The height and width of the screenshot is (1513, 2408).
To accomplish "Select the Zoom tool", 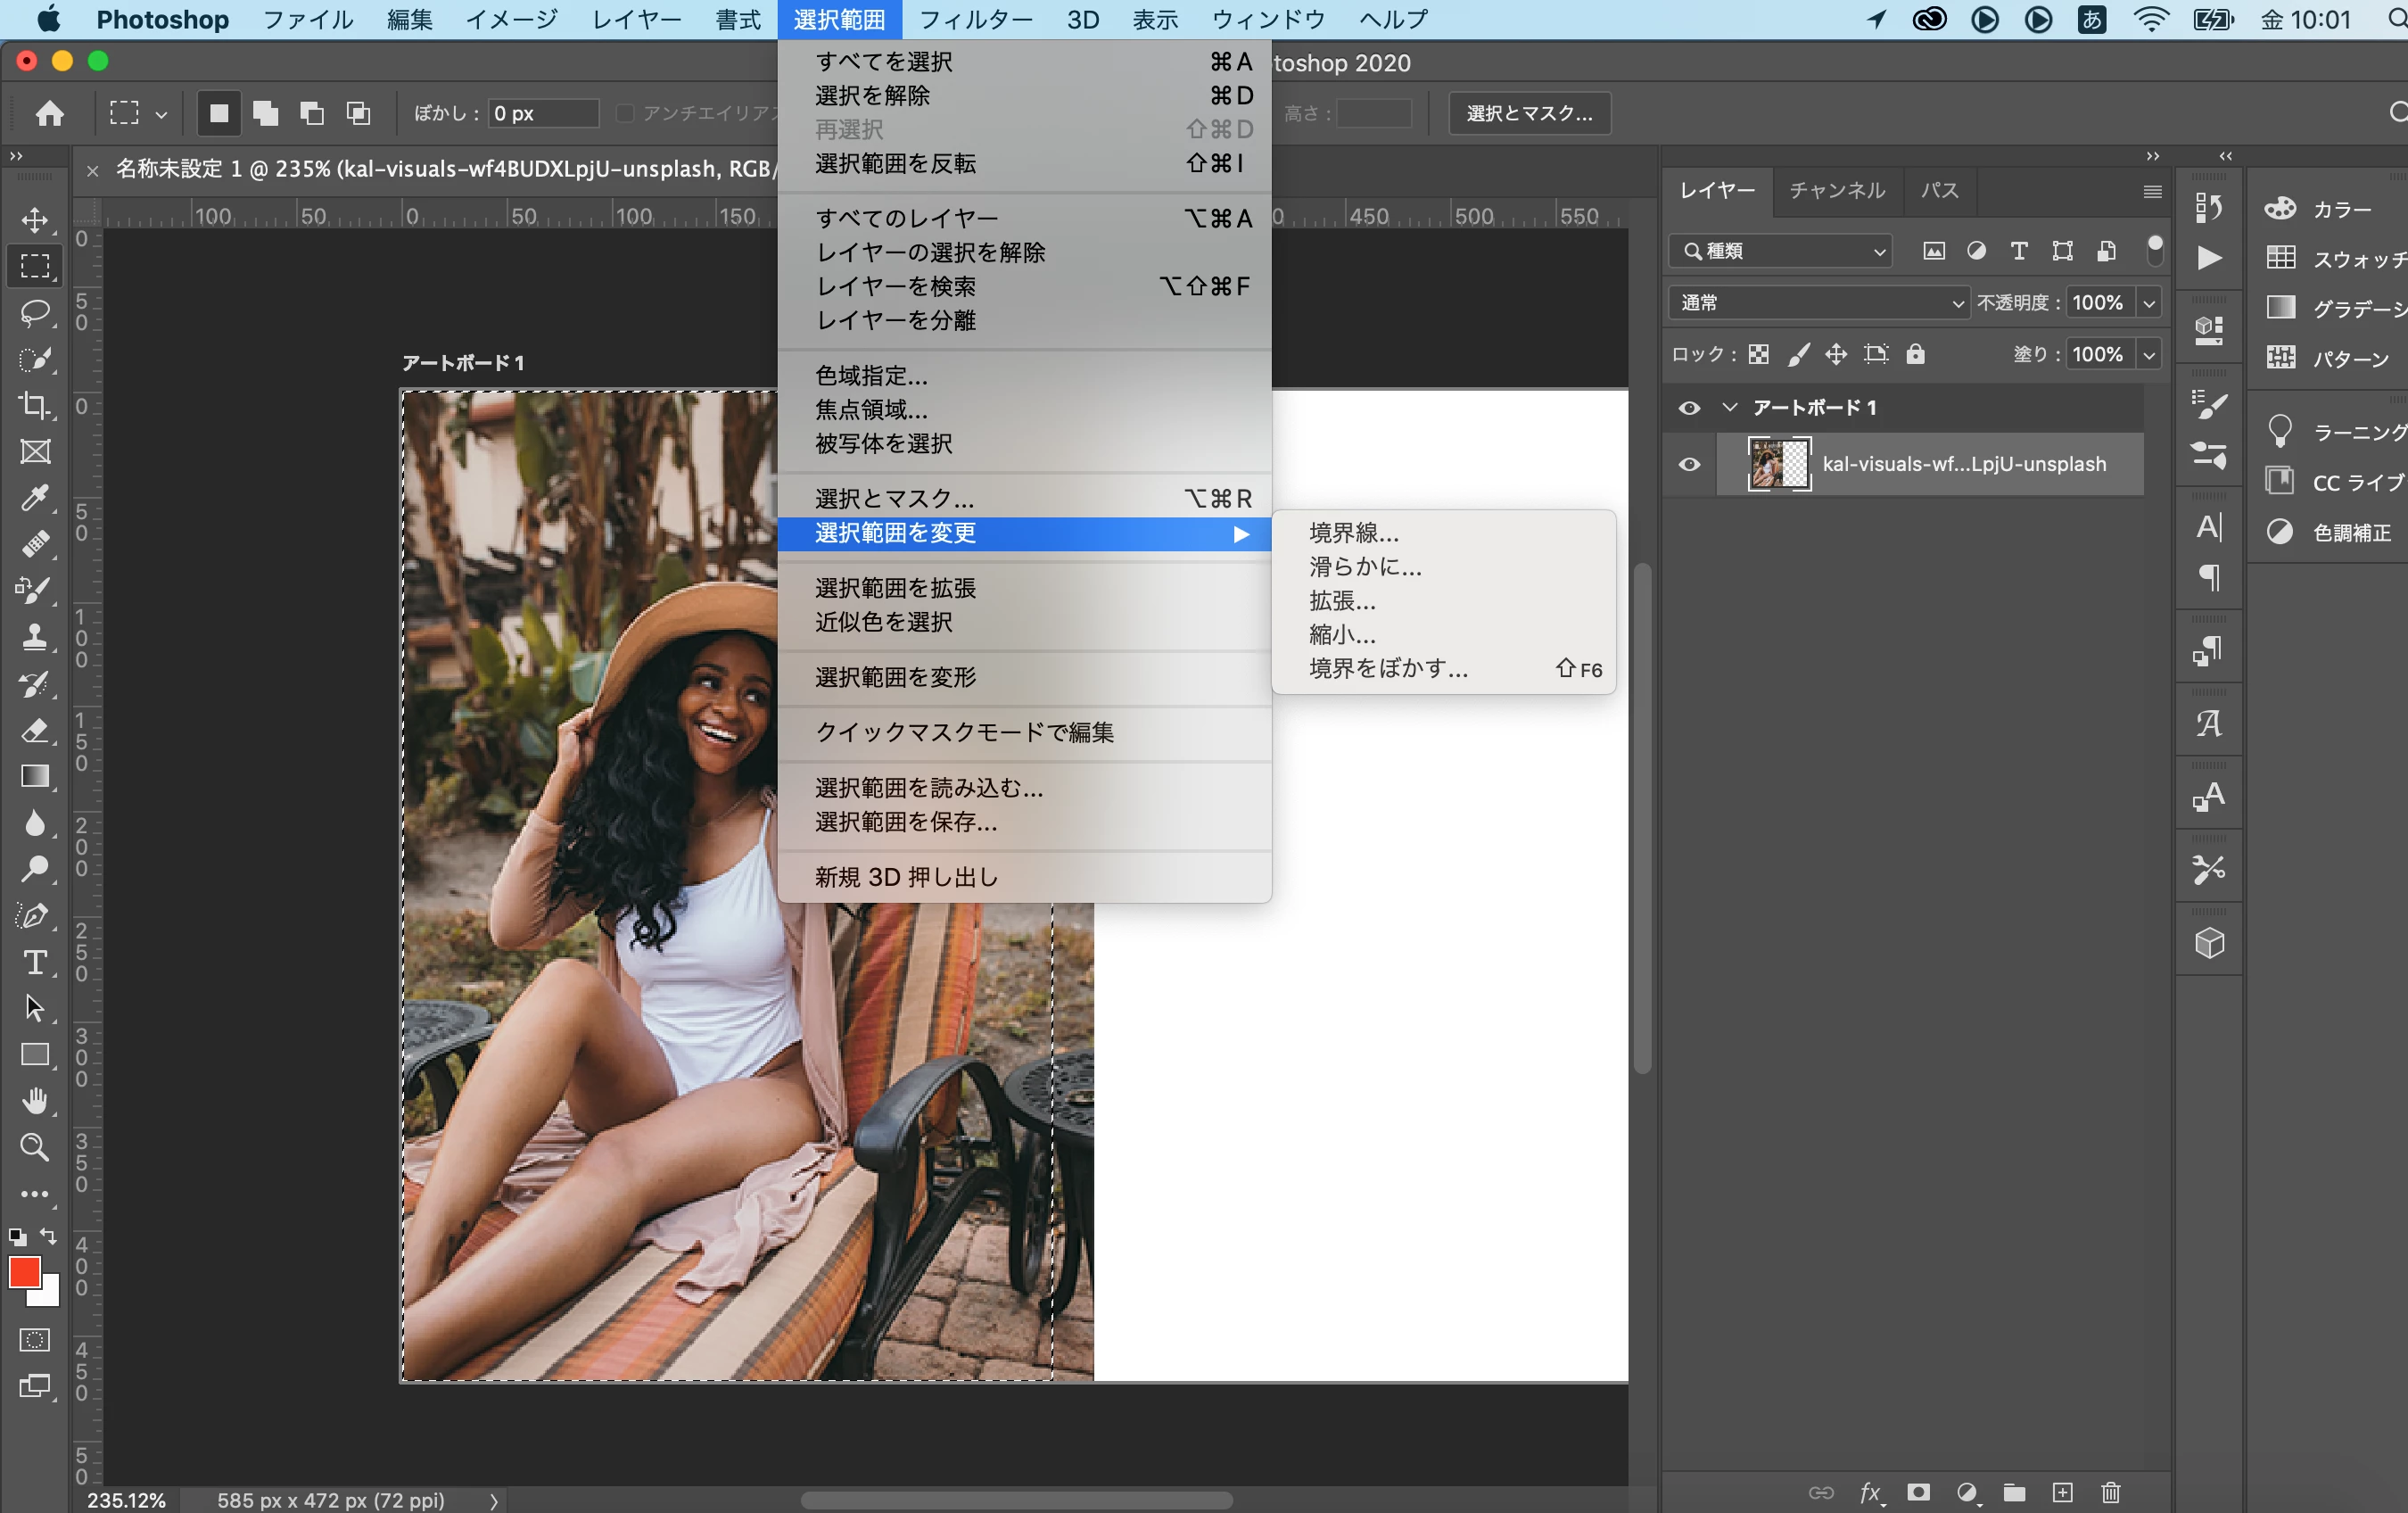I will pos(35,1147).
